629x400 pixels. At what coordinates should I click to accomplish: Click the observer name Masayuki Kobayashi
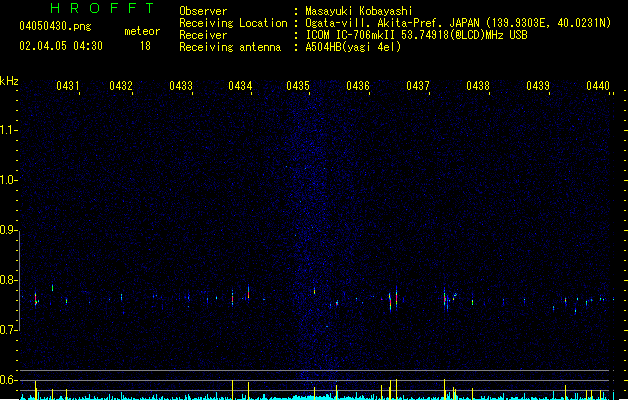point(359,11)
